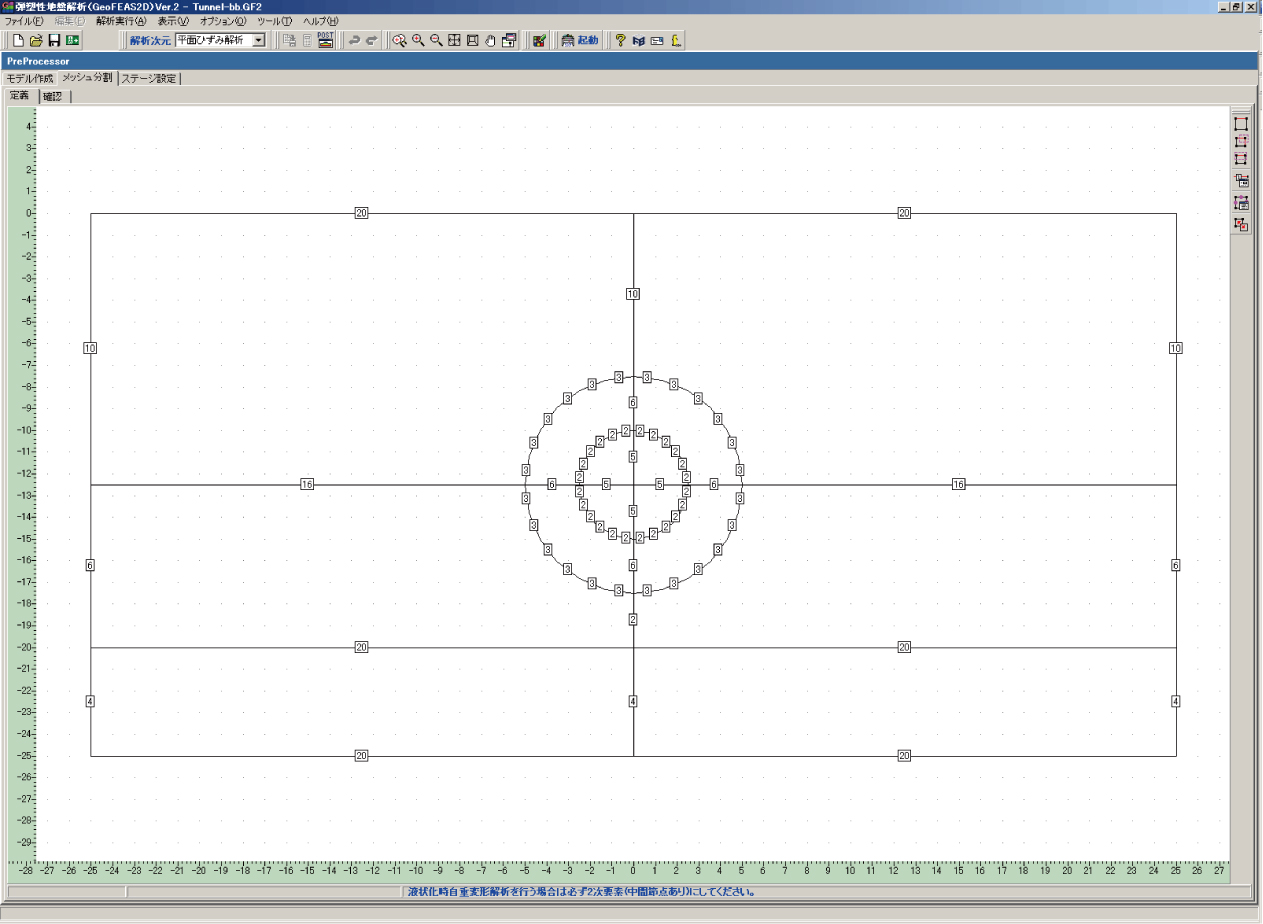Open the オプション(O) menu
1263x924 pixels.
223,21
